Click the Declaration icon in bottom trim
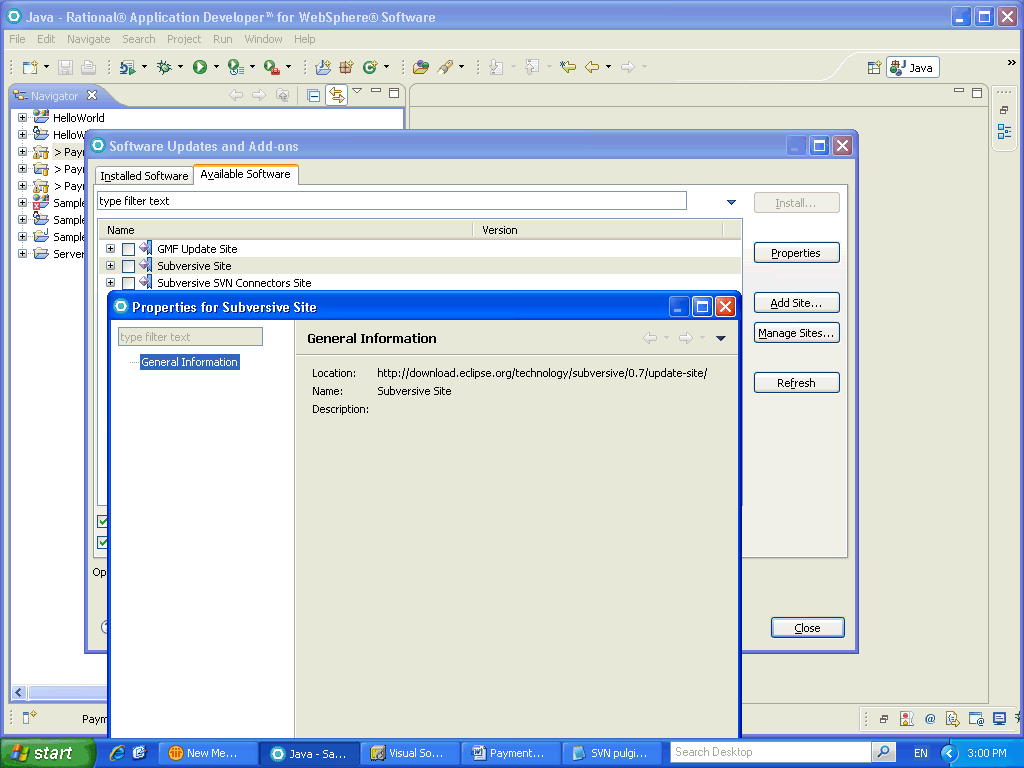Viewport: 1024px width, 768px height. 953,719
